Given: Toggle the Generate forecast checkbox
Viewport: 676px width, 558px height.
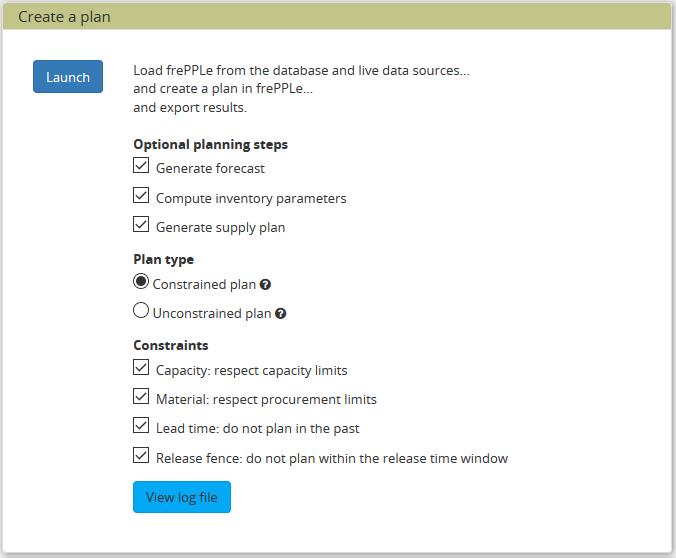Looking at the screenshot, I should click(x=141, y=167).
